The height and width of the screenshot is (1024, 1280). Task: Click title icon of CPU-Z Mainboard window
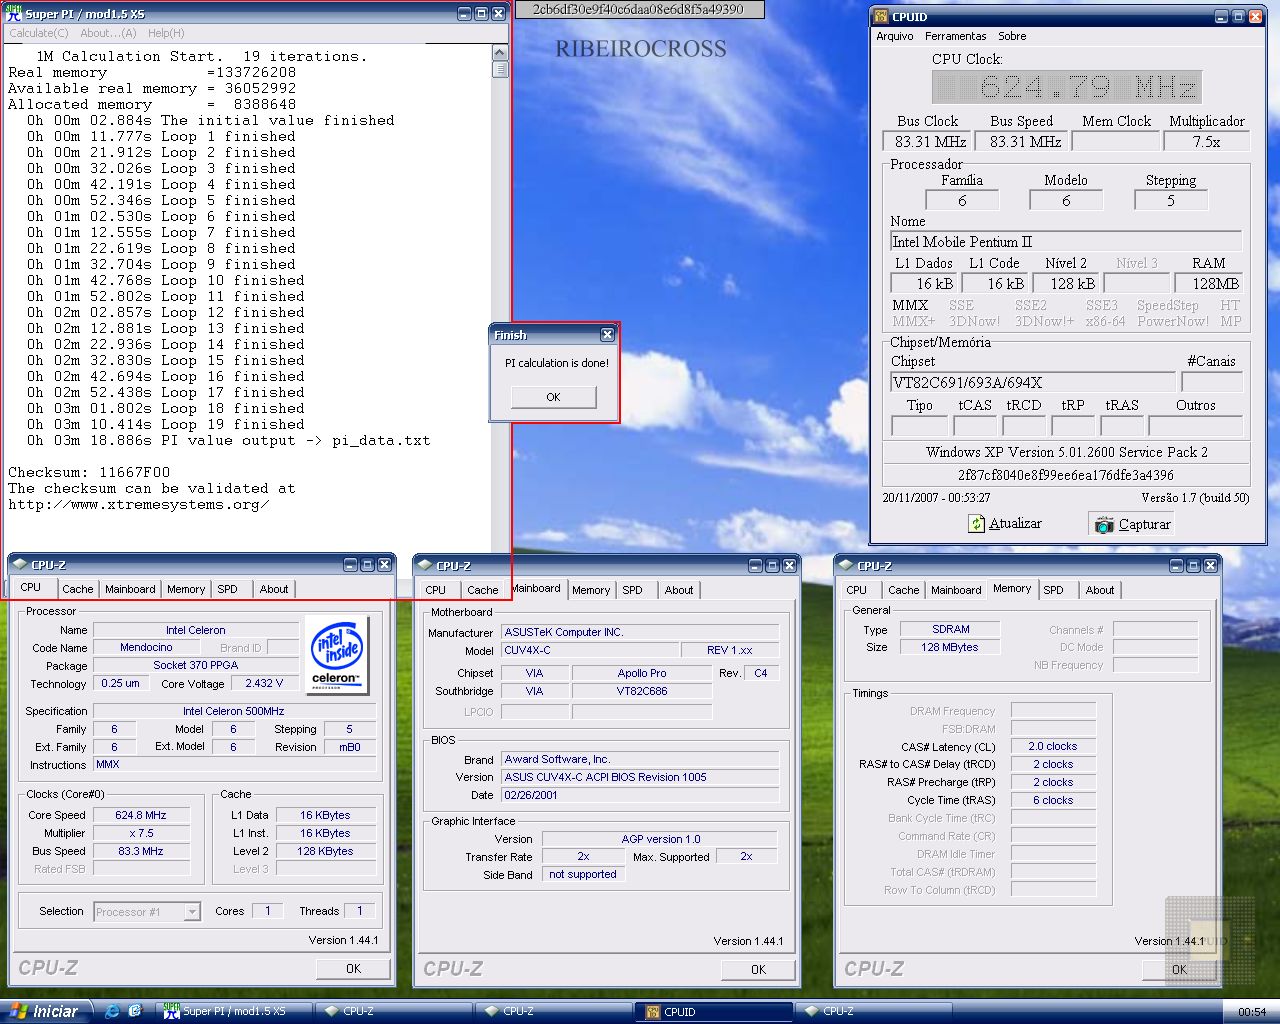[427, 565]
